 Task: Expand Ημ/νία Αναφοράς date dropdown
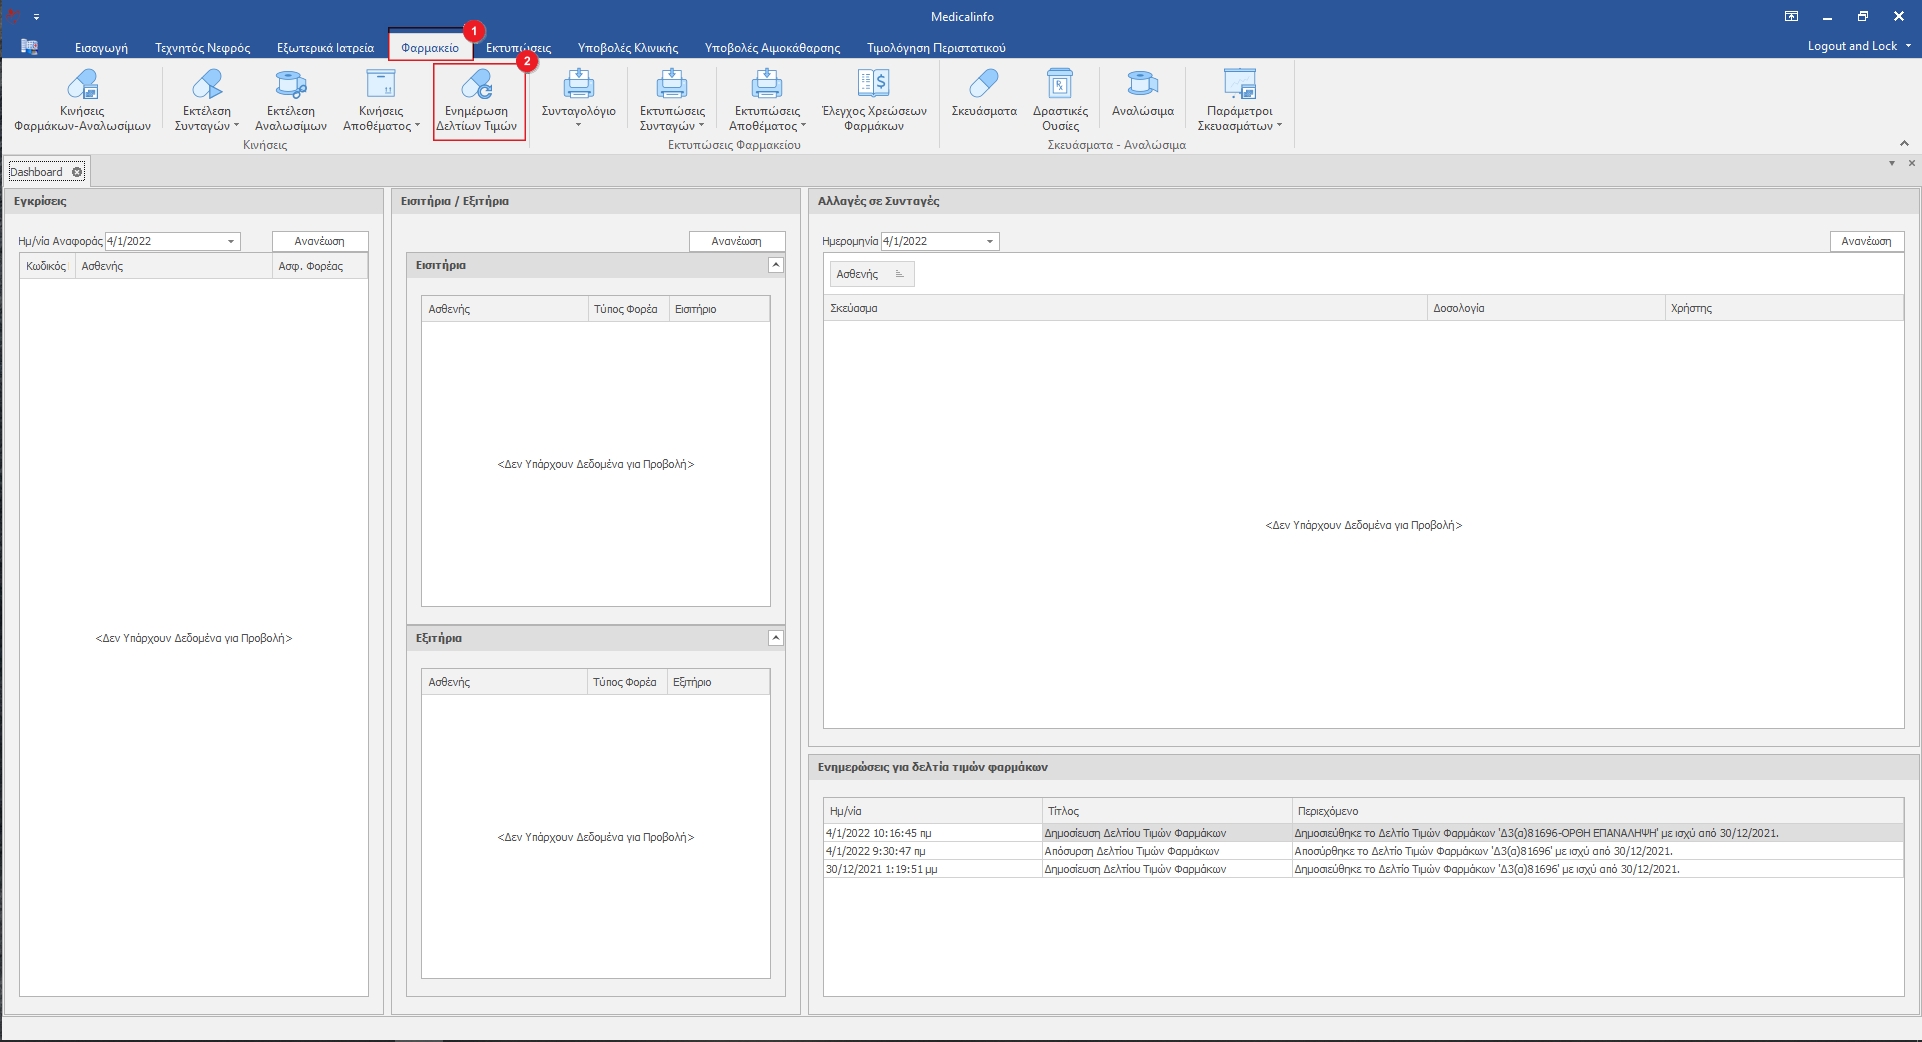(x=231, y=242)
